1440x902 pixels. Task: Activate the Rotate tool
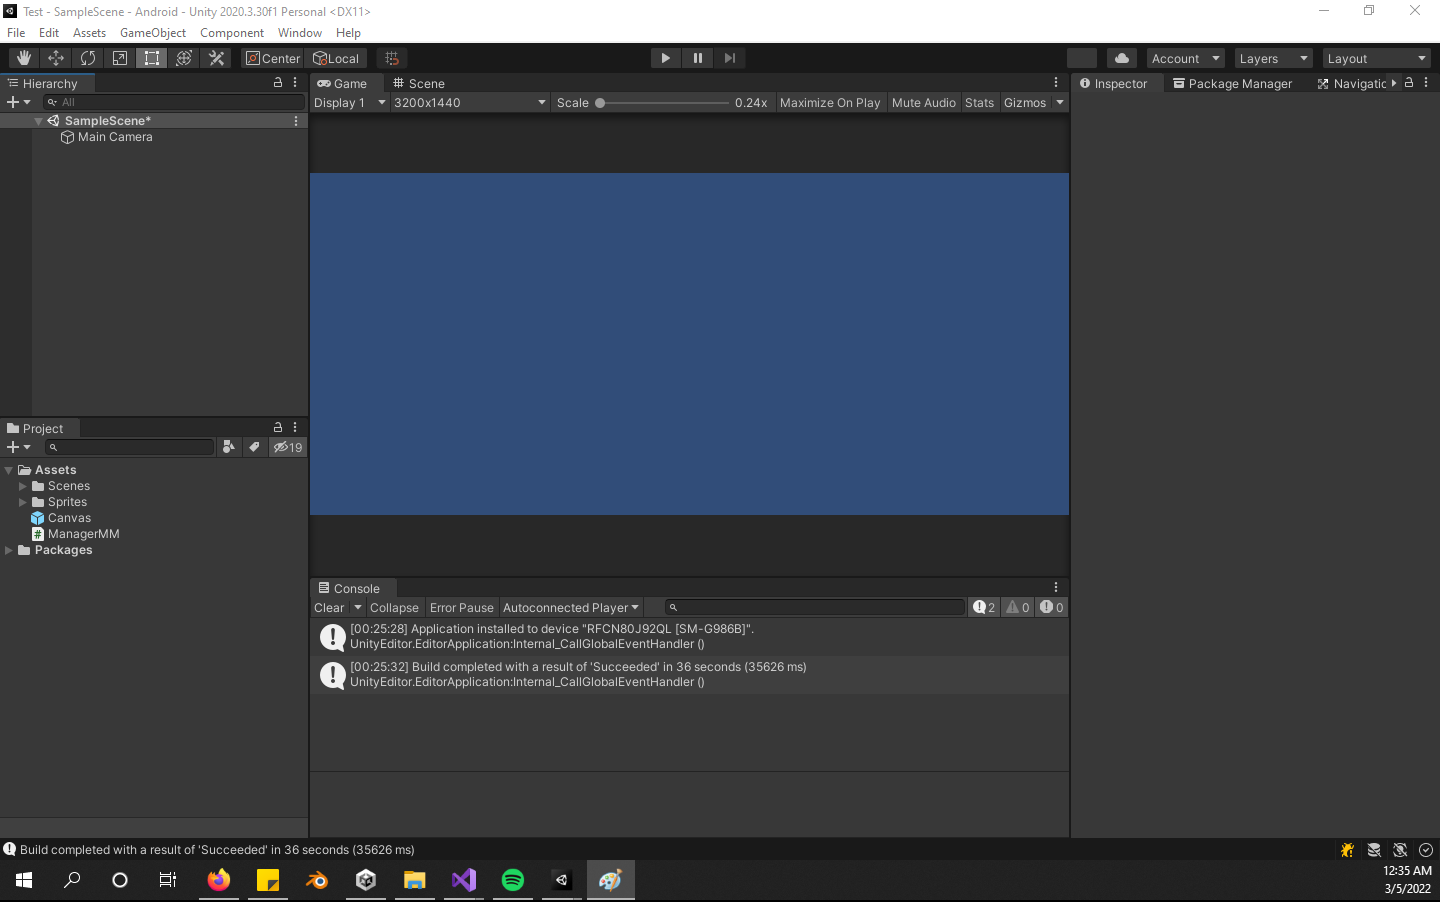pyautogui.click(x=87, y=57)
